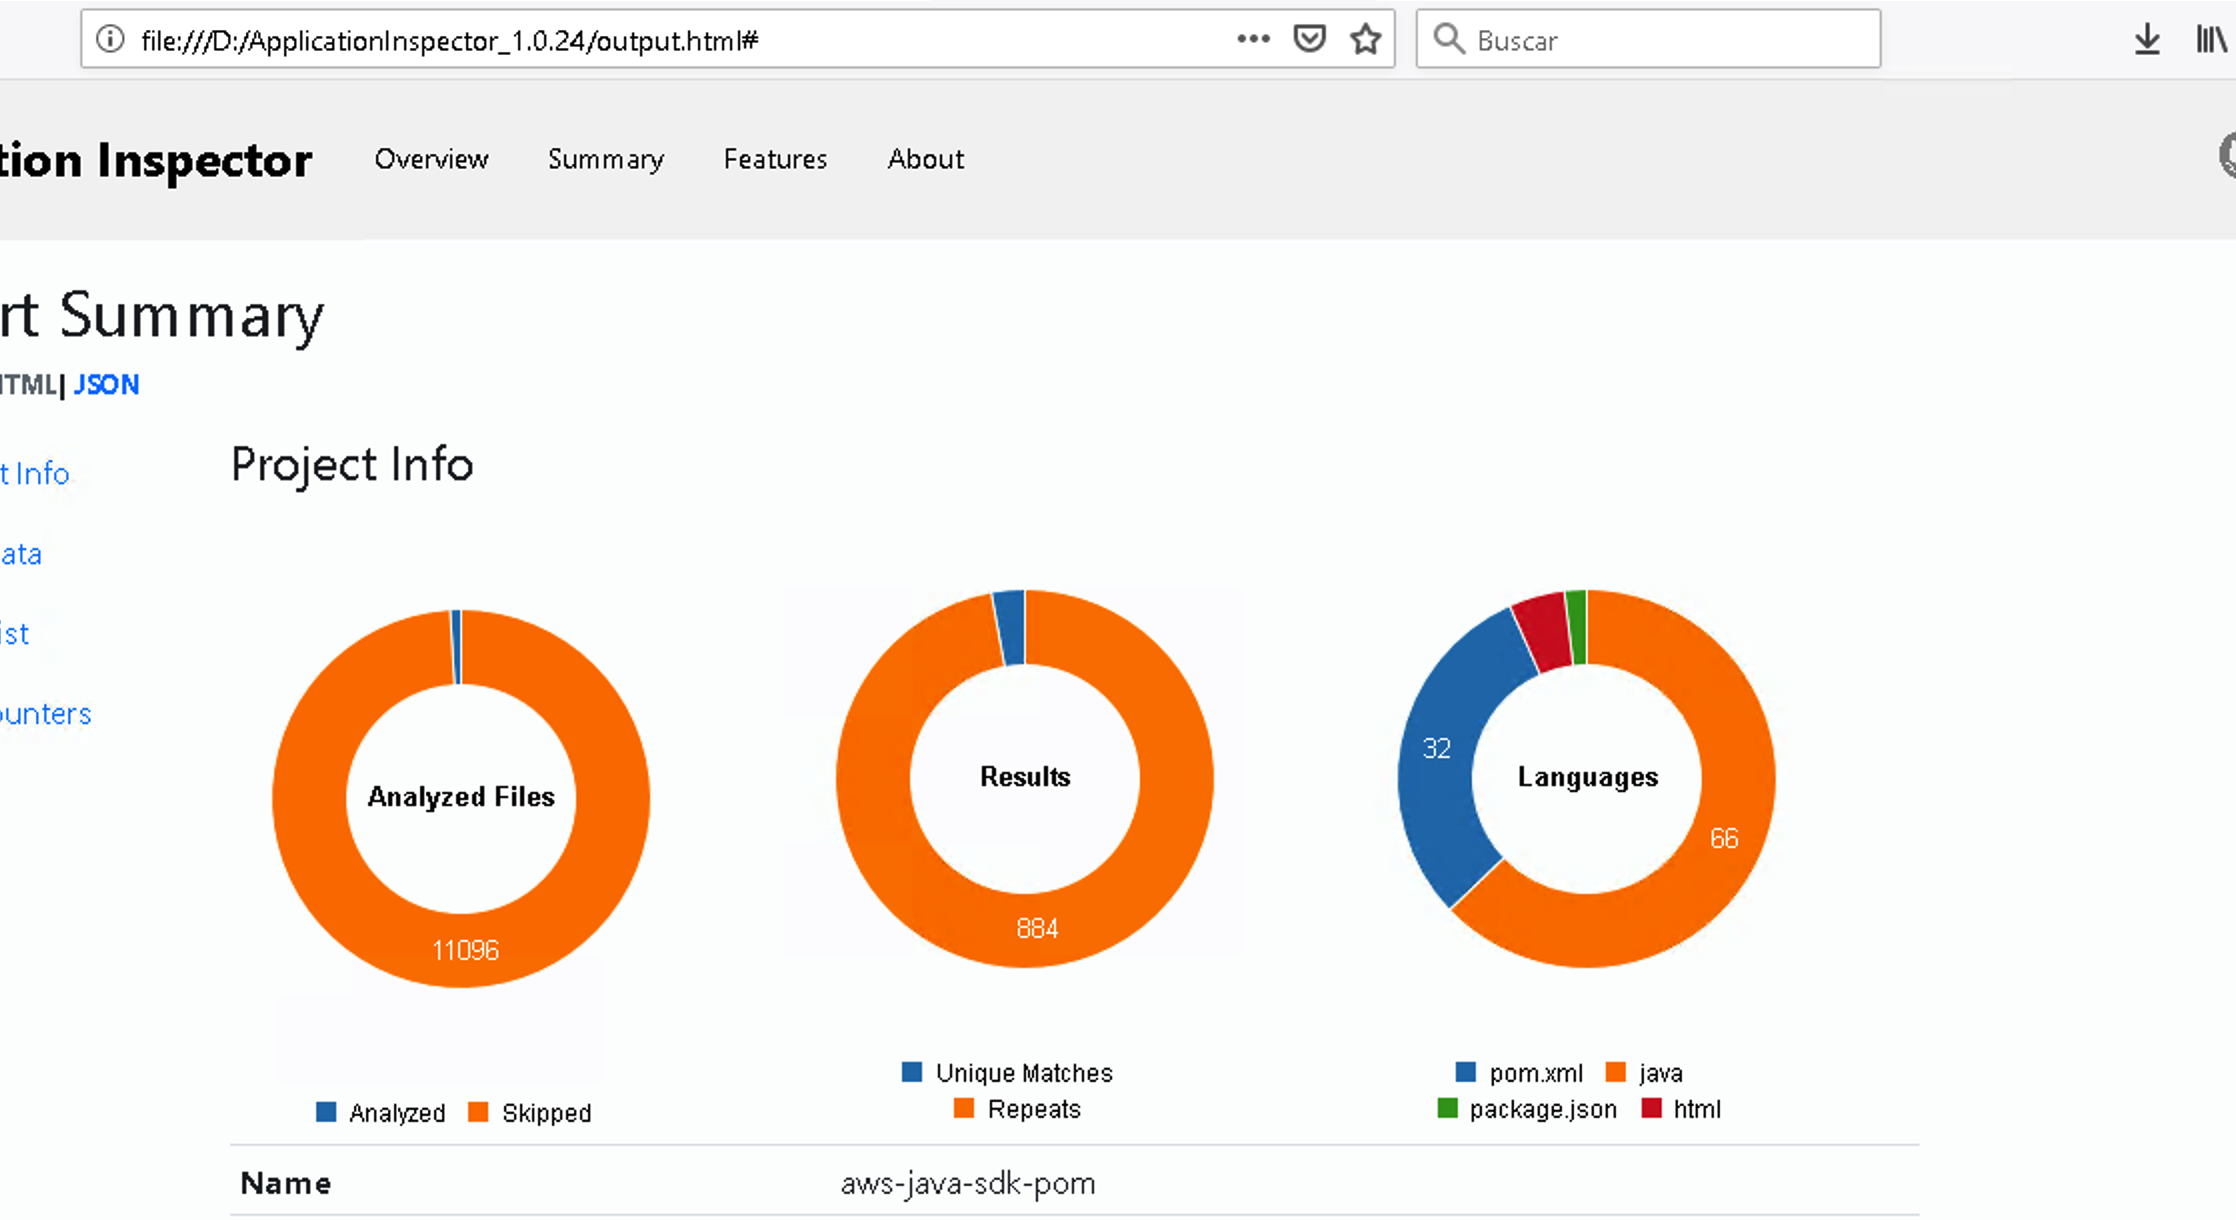This screenshot has height=1220, width=2236.
Task: Bookmark the page with the star icon
Action: pyautogui.click(x=1364, y=38)
